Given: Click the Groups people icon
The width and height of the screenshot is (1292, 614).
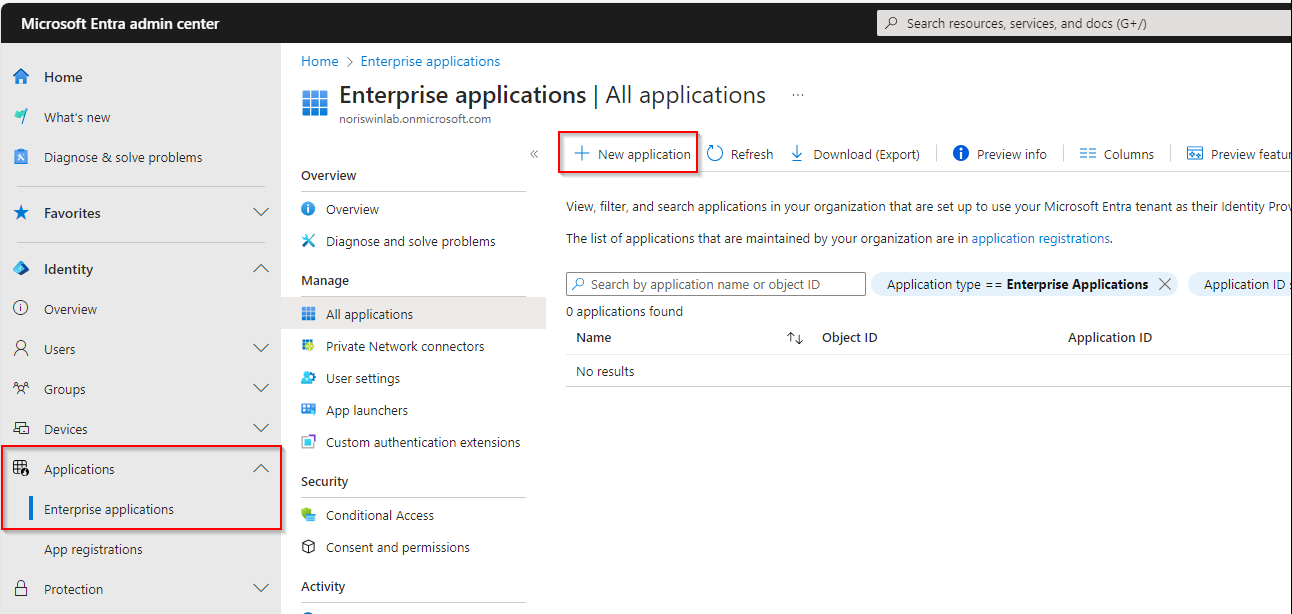Looking at the screenshot, I should [x=21, y=389].
